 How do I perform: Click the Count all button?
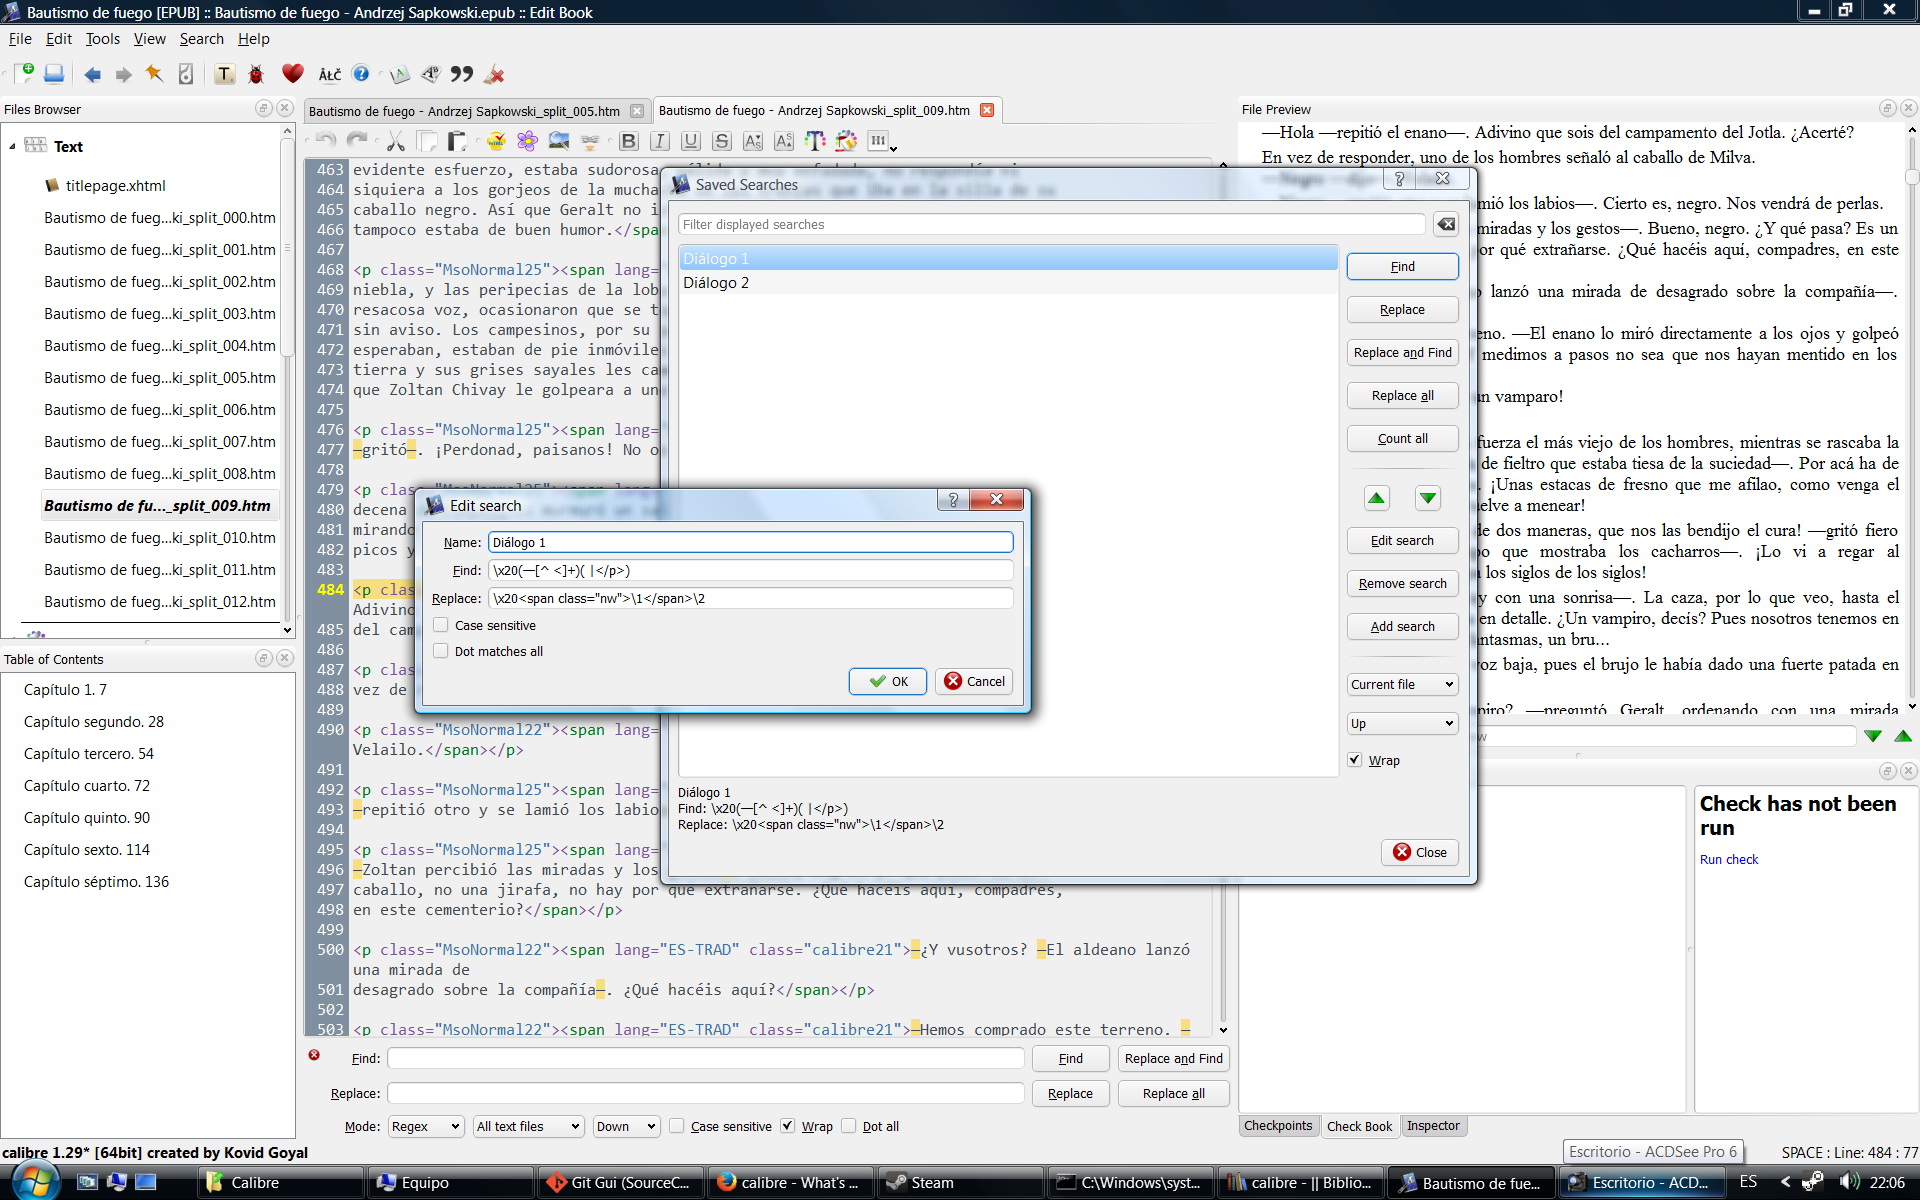(1402, 439)
